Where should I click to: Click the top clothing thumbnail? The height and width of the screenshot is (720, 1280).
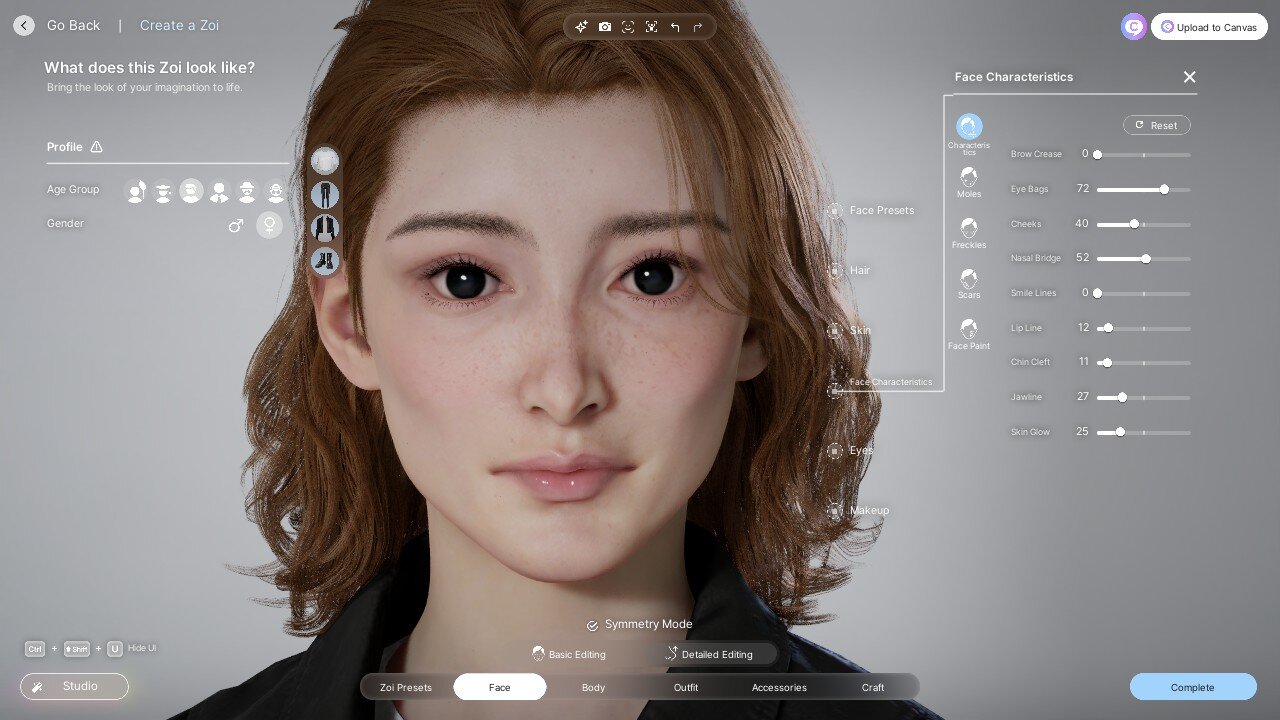(325, 160)
